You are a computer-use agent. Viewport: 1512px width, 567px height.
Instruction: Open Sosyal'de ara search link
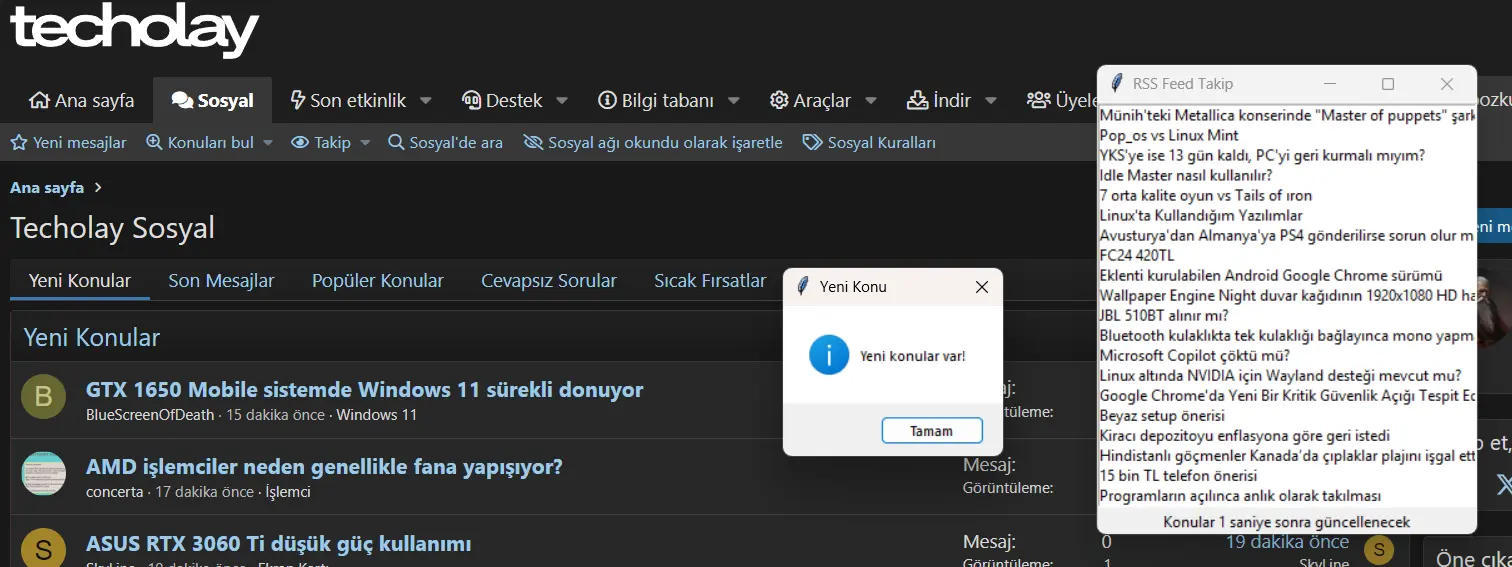point(456,142)
